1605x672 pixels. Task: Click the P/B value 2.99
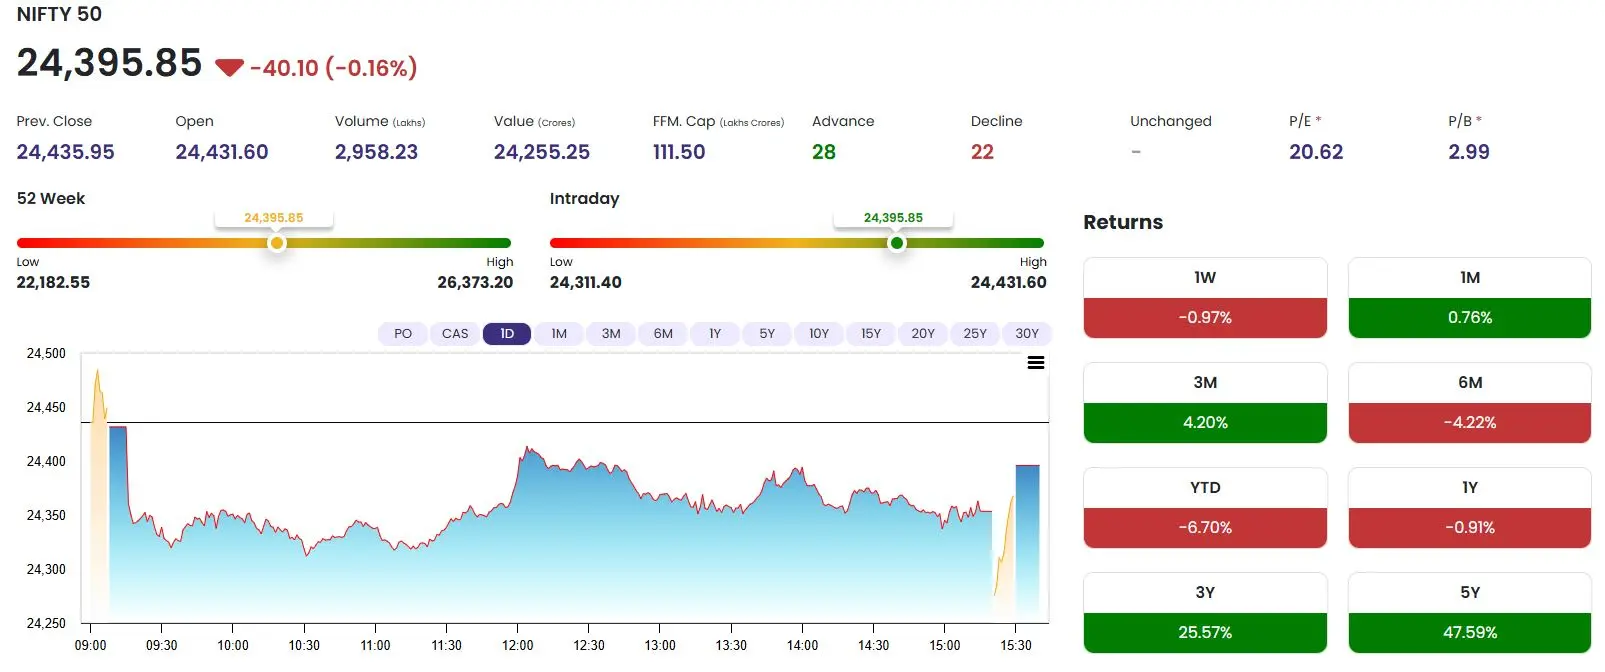point(1468,152)
